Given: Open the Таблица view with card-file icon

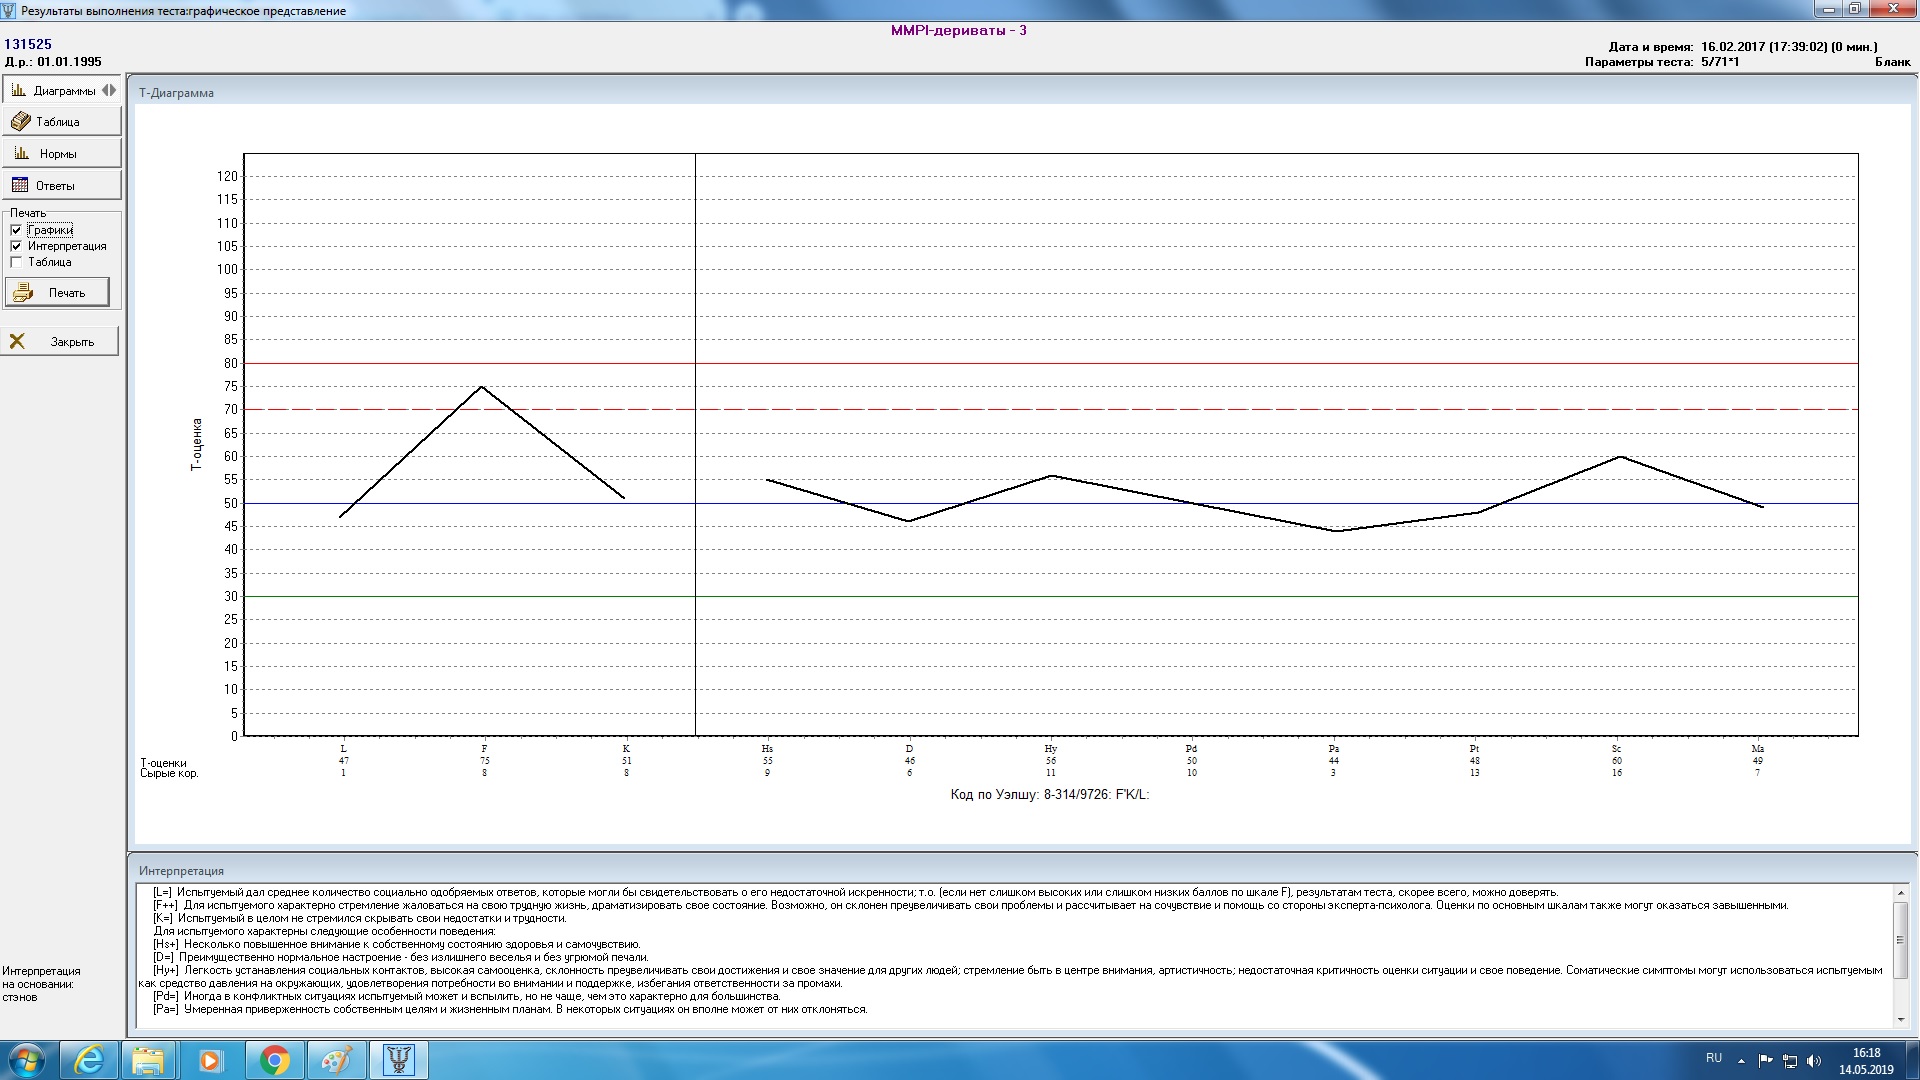Looking at the screenshot, I should tap(61, 122).
